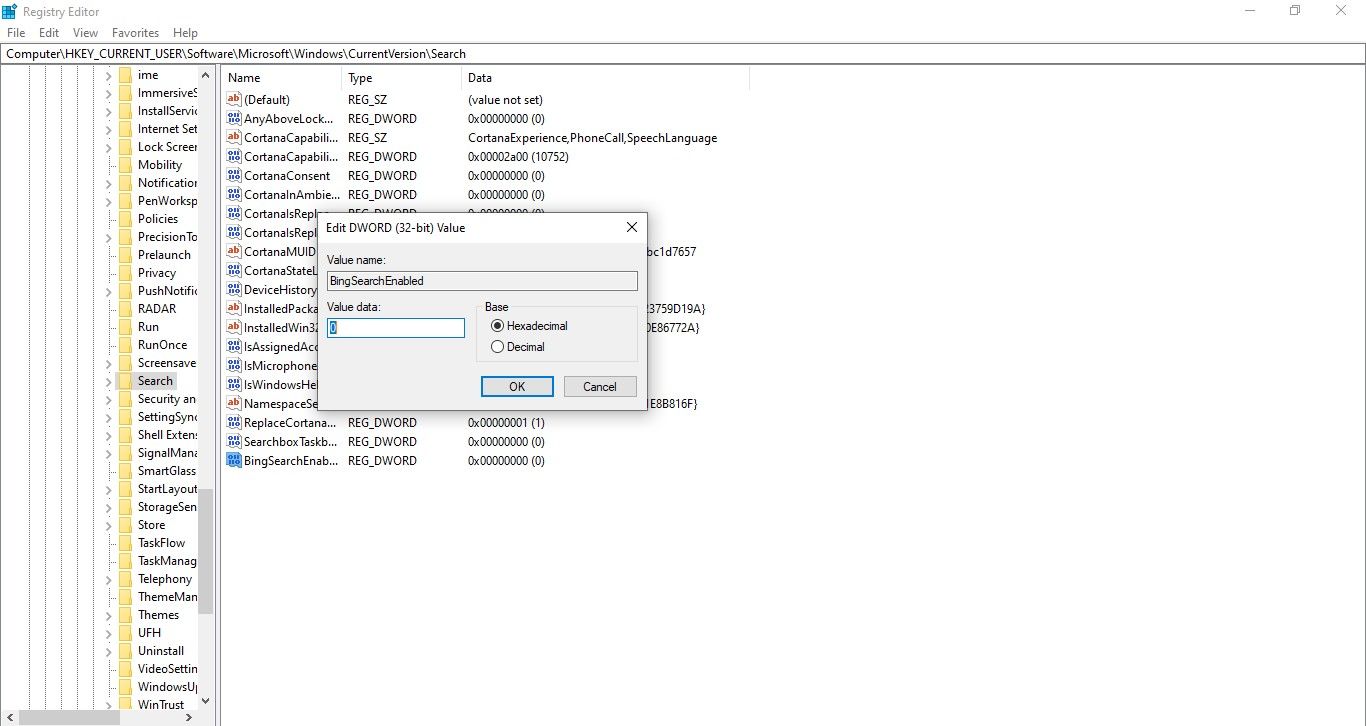1366x726 pixels.
Task: Expand the Telephony key
Action: click(x=108, y=579)
